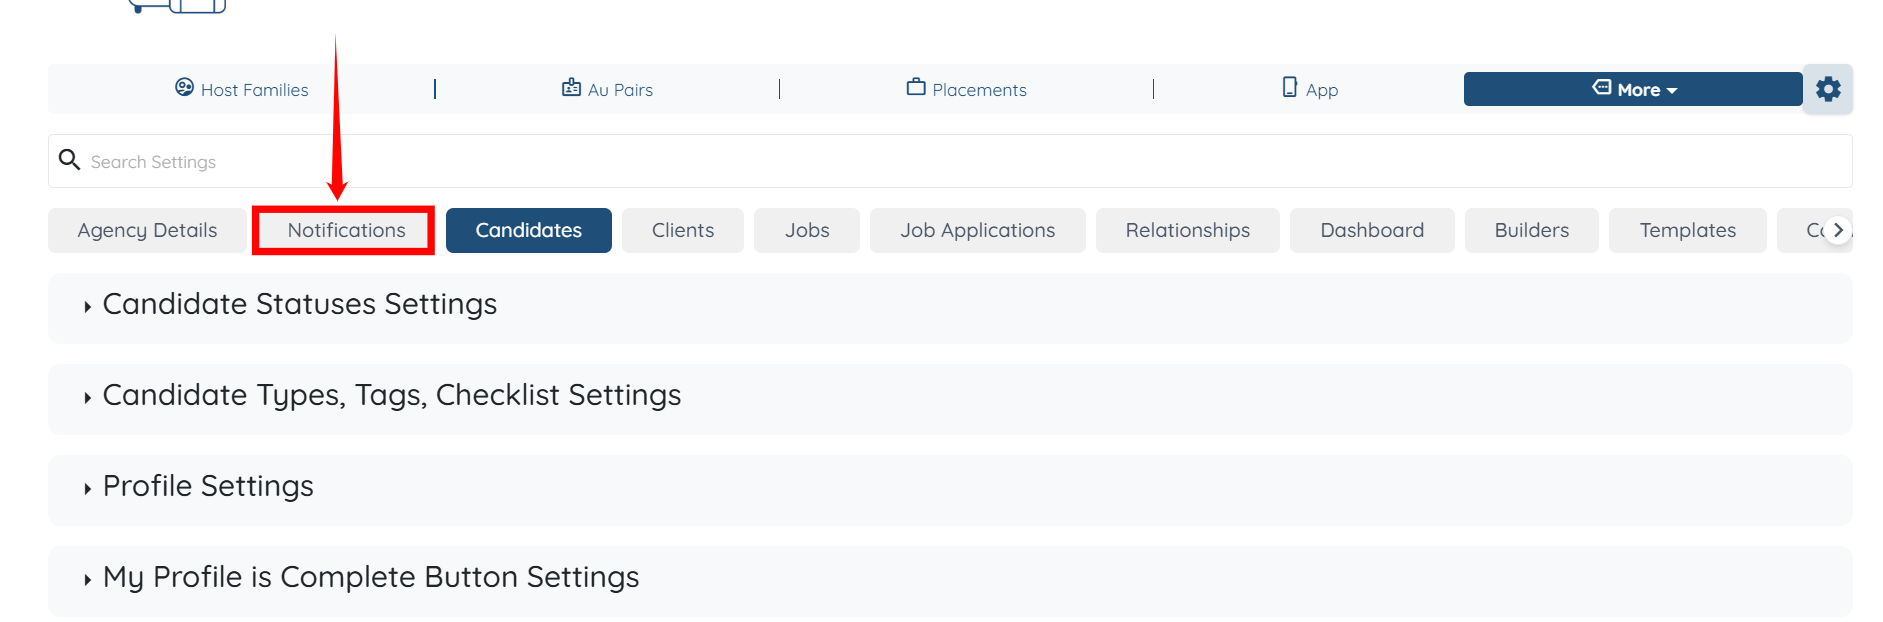The height and width of the screenshot is (622, 1883).
Task: Open the Clients settings tab
Action: click(x=682, y=230)
